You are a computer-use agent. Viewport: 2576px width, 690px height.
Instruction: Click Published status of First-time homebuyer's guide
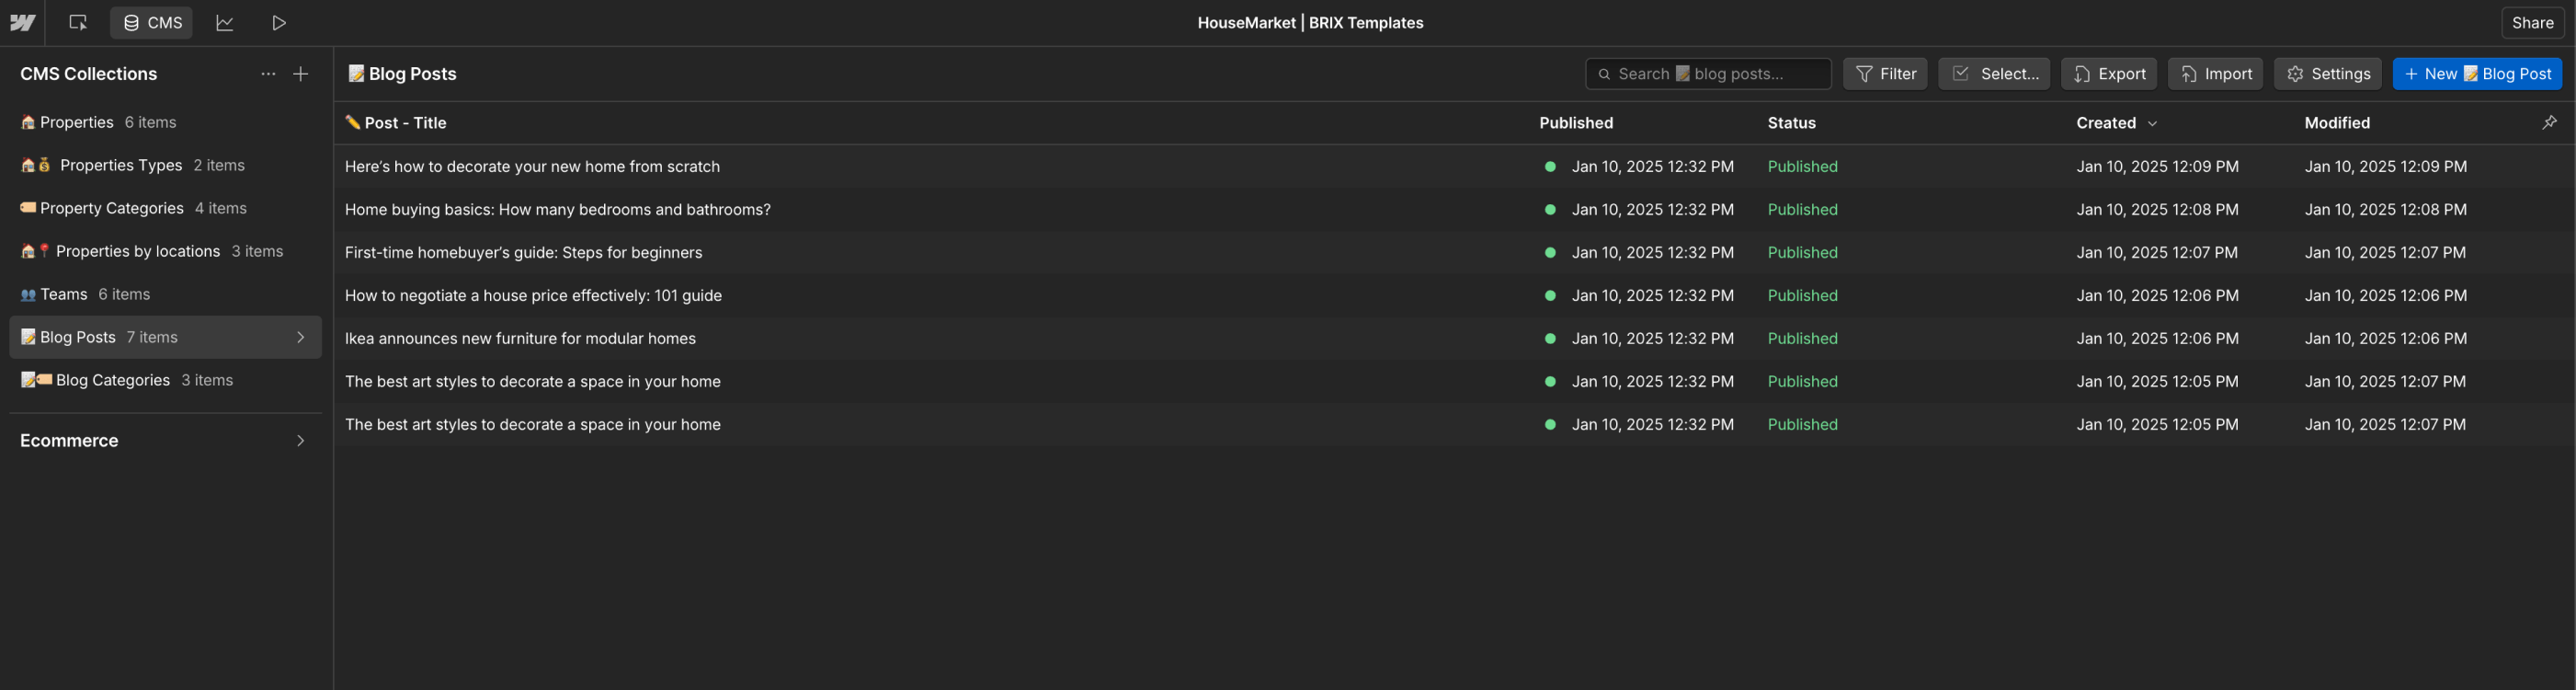click(1802, 252)
